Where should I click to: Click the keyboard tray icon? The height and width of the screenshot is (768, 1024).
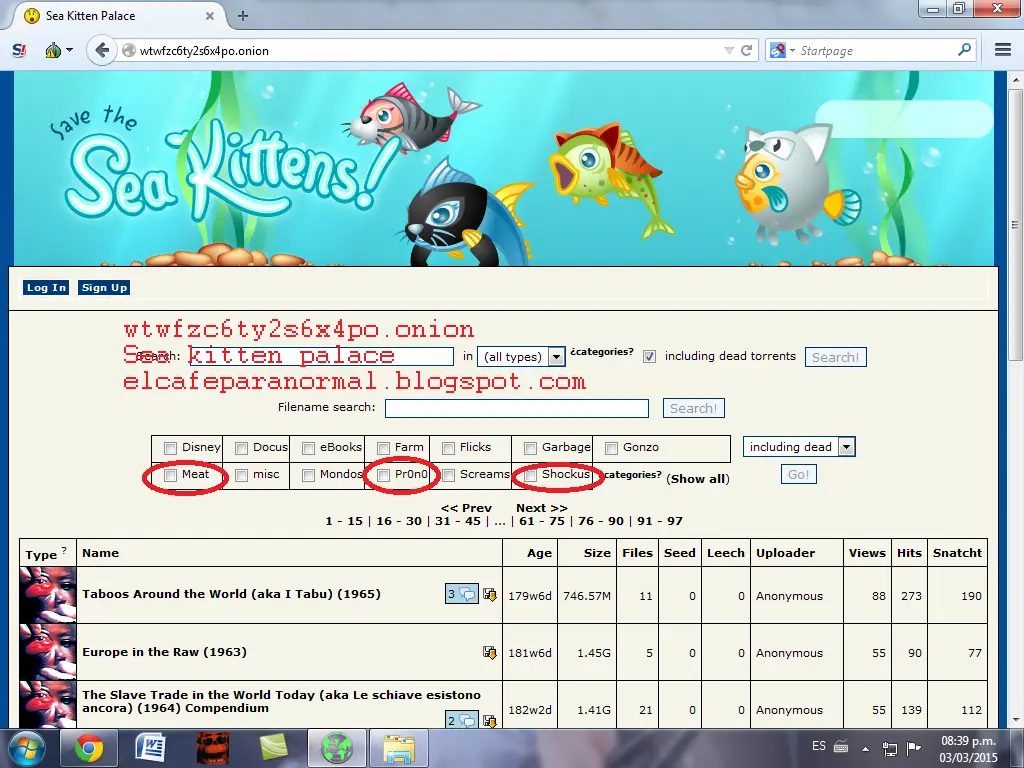[841, 746]
